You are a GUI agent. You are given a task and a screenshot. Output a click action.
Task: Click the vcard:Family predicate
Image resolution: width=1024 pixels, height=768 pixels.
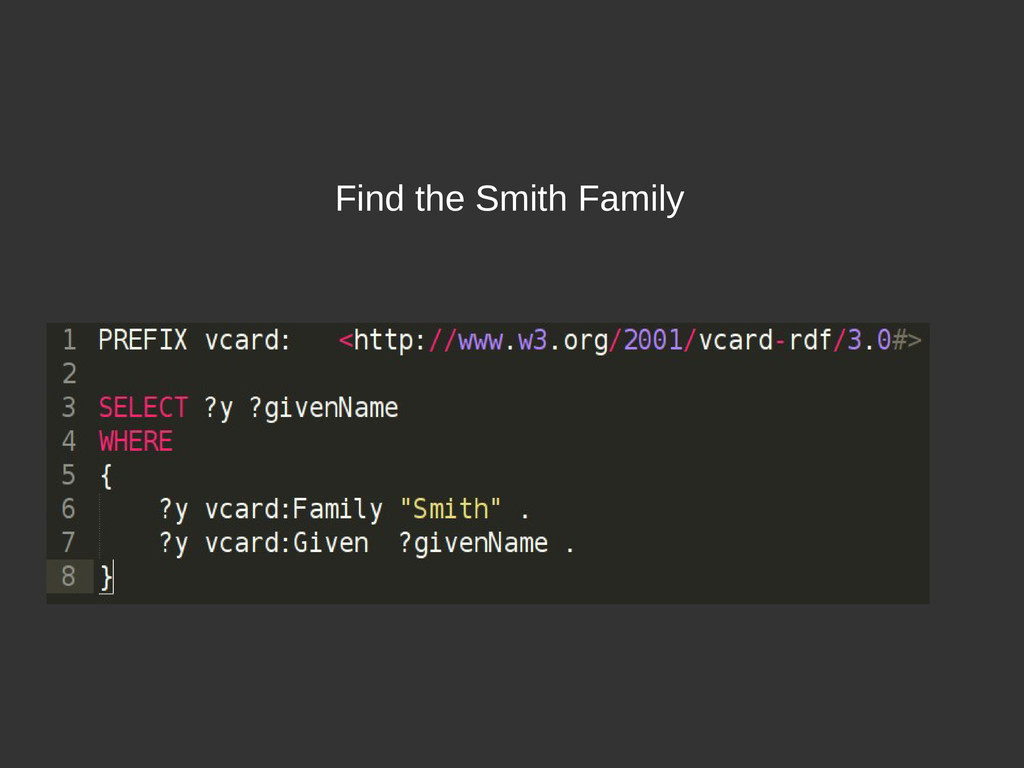(294, 509)
